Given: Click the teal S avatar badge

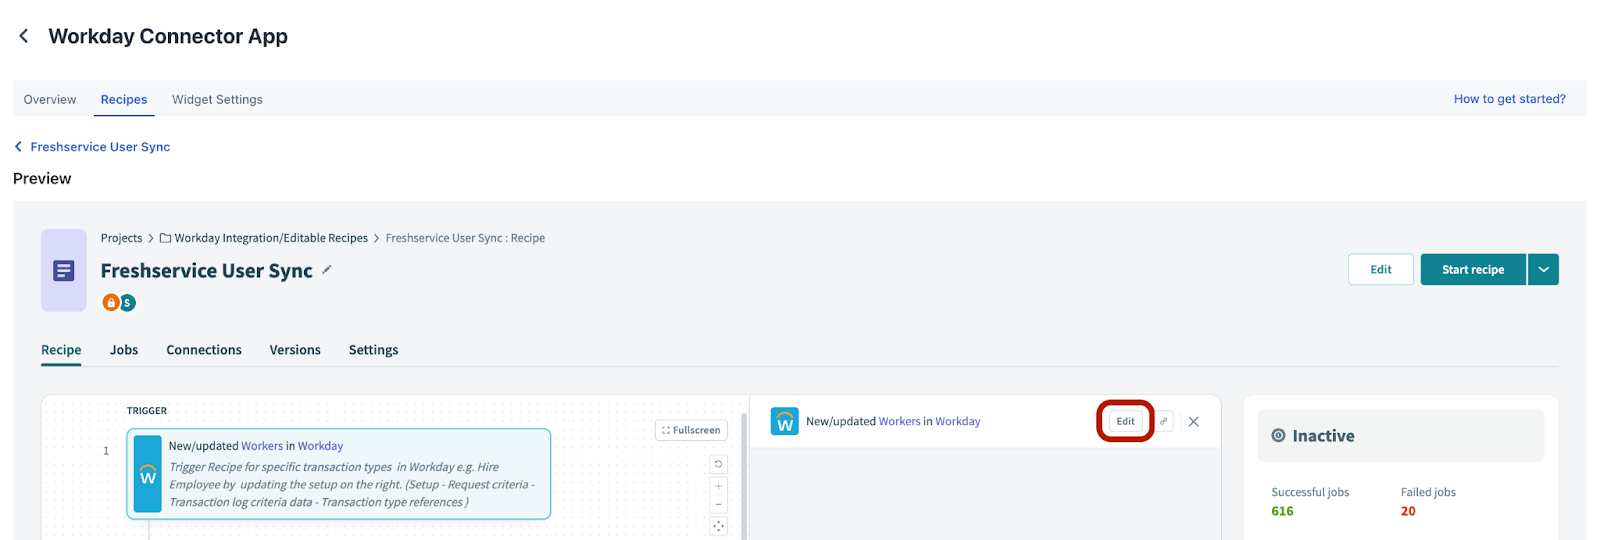Looking at the screenshot, I should tap(127, 303).
